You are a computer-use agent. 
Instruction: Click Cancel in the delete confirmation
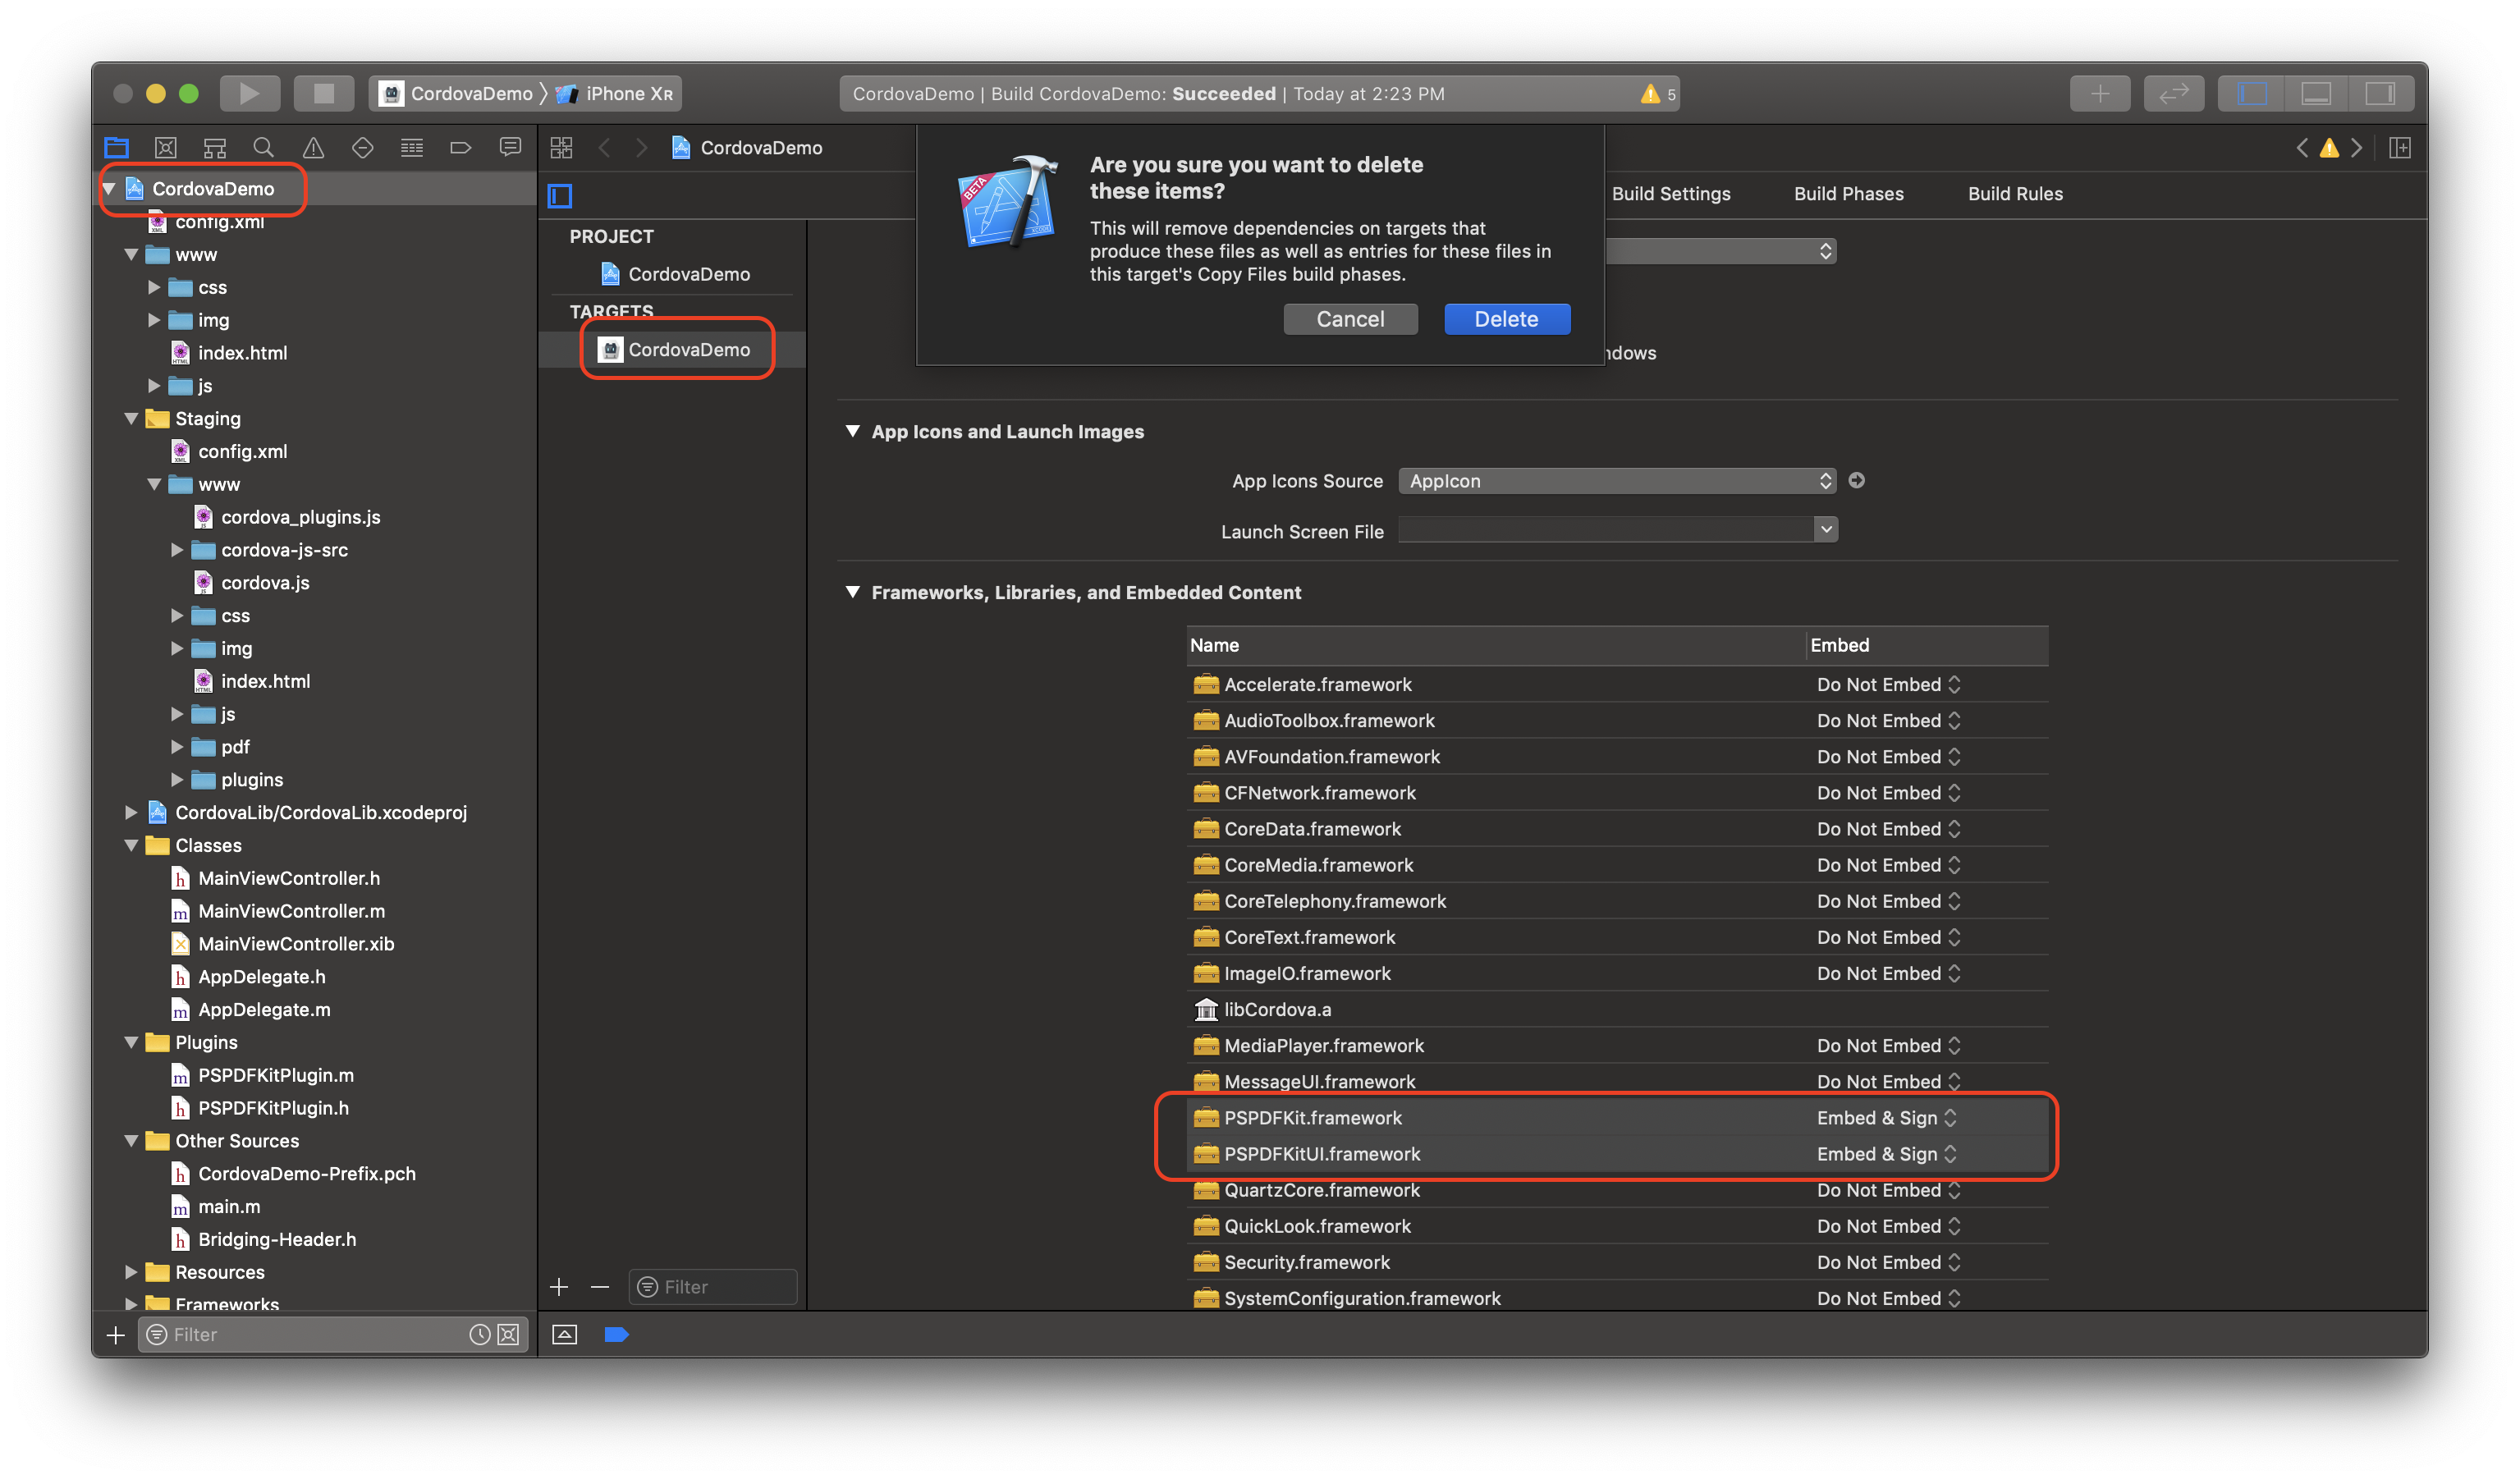point(1350,319)
